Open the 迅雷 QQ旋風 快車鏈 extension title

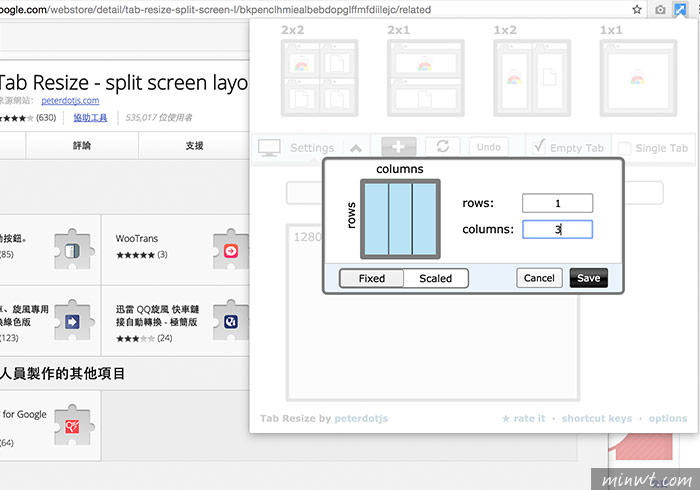(157, 316)
